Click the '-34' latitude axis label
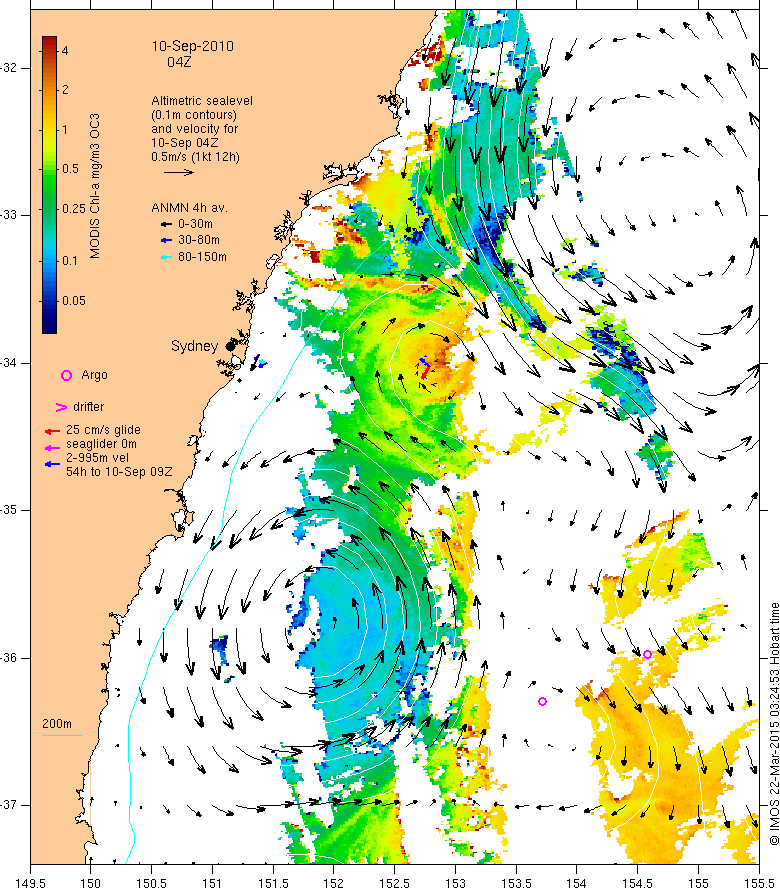 click(9, 363)
